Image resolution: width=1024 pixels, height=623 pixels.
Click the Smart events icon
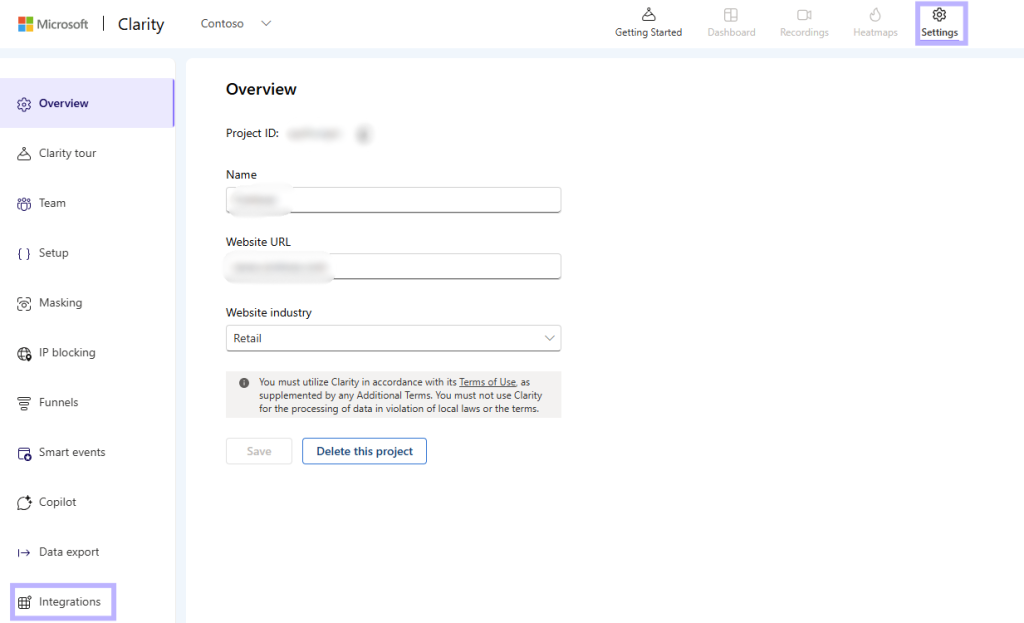(24, 453)
